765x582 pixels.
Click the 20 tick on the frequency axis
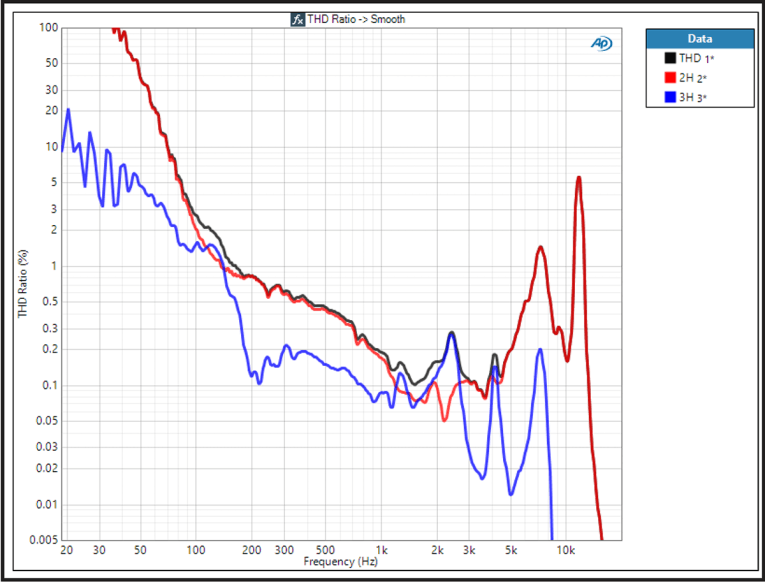pos(66,551)
